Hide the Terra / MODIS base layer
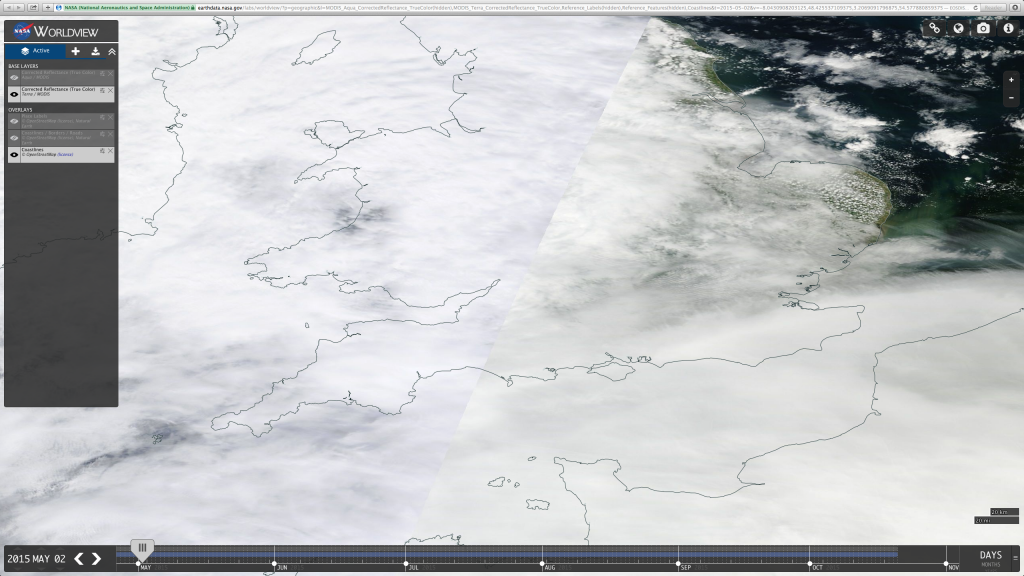 coord(14,94)
